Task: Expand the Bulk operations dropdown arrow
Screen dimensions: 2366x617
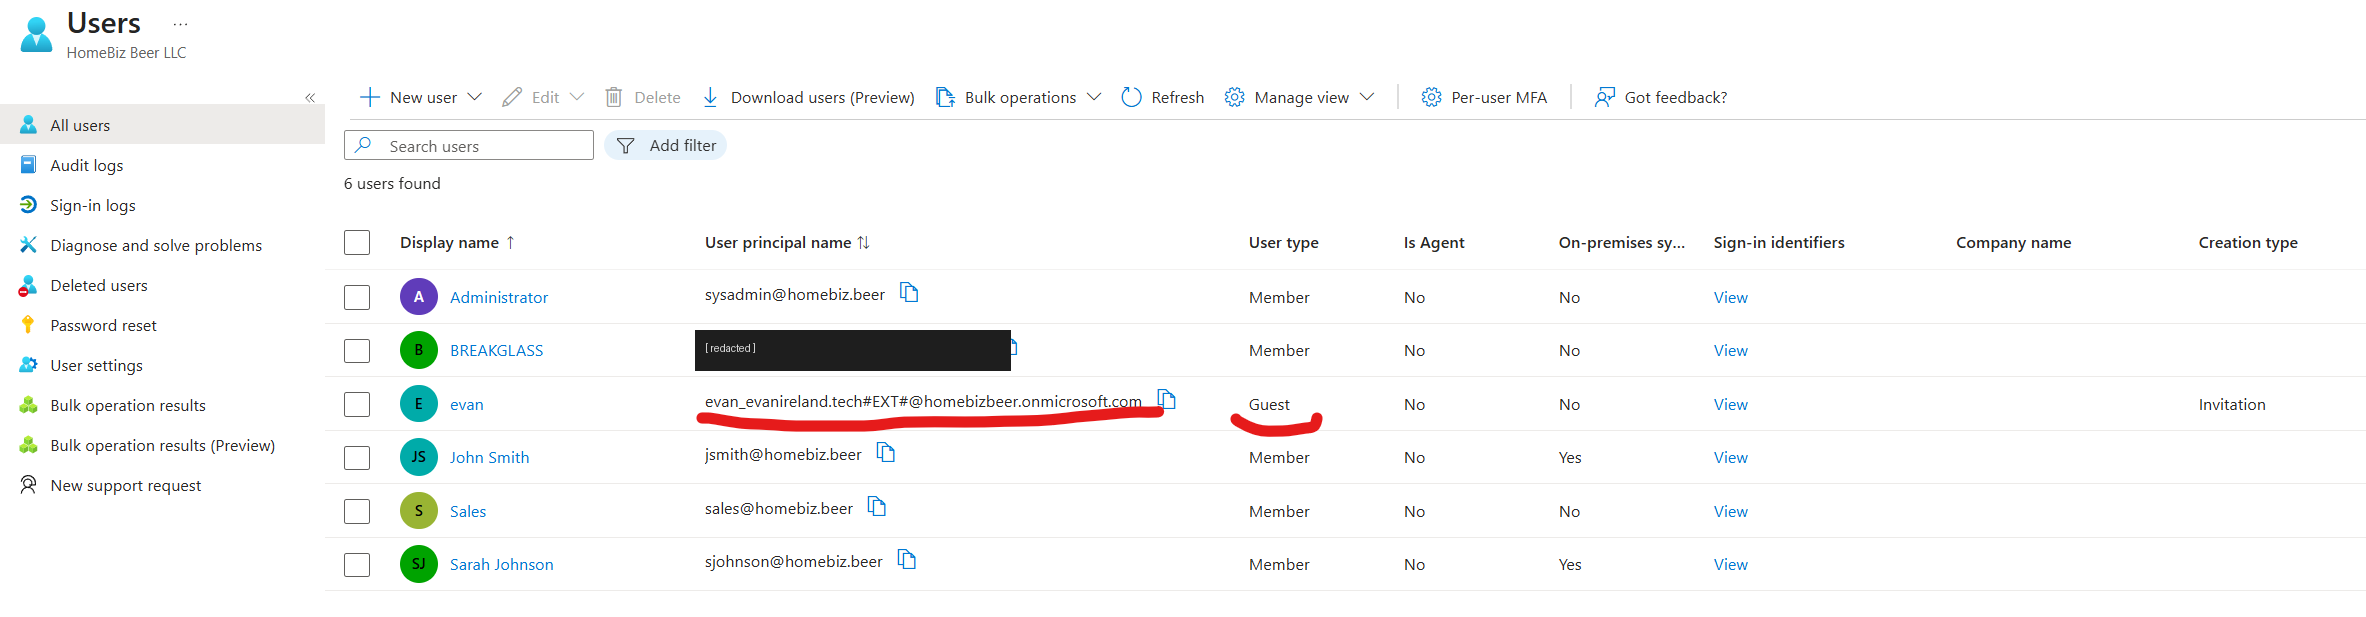Action: [1094, 97]
